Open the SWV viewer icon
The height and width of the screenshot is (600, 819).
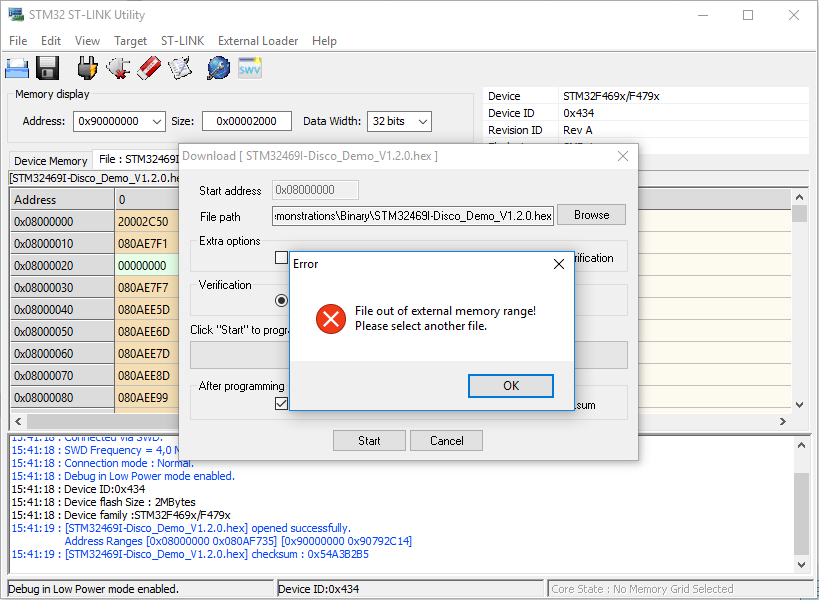pos(250,68)
